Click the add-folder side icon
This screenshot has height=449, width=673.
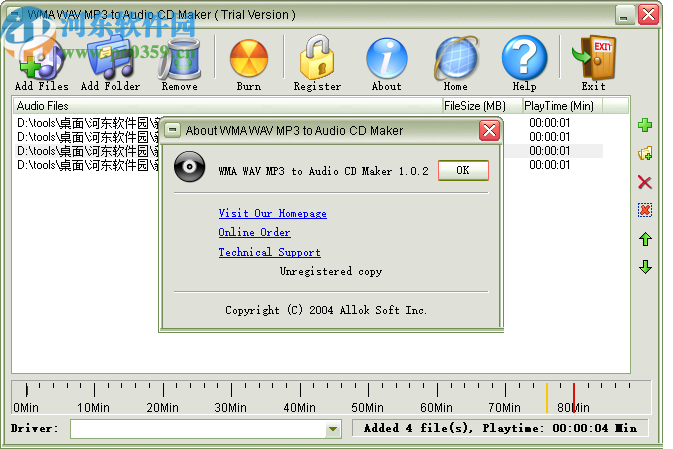click(645, 153)
